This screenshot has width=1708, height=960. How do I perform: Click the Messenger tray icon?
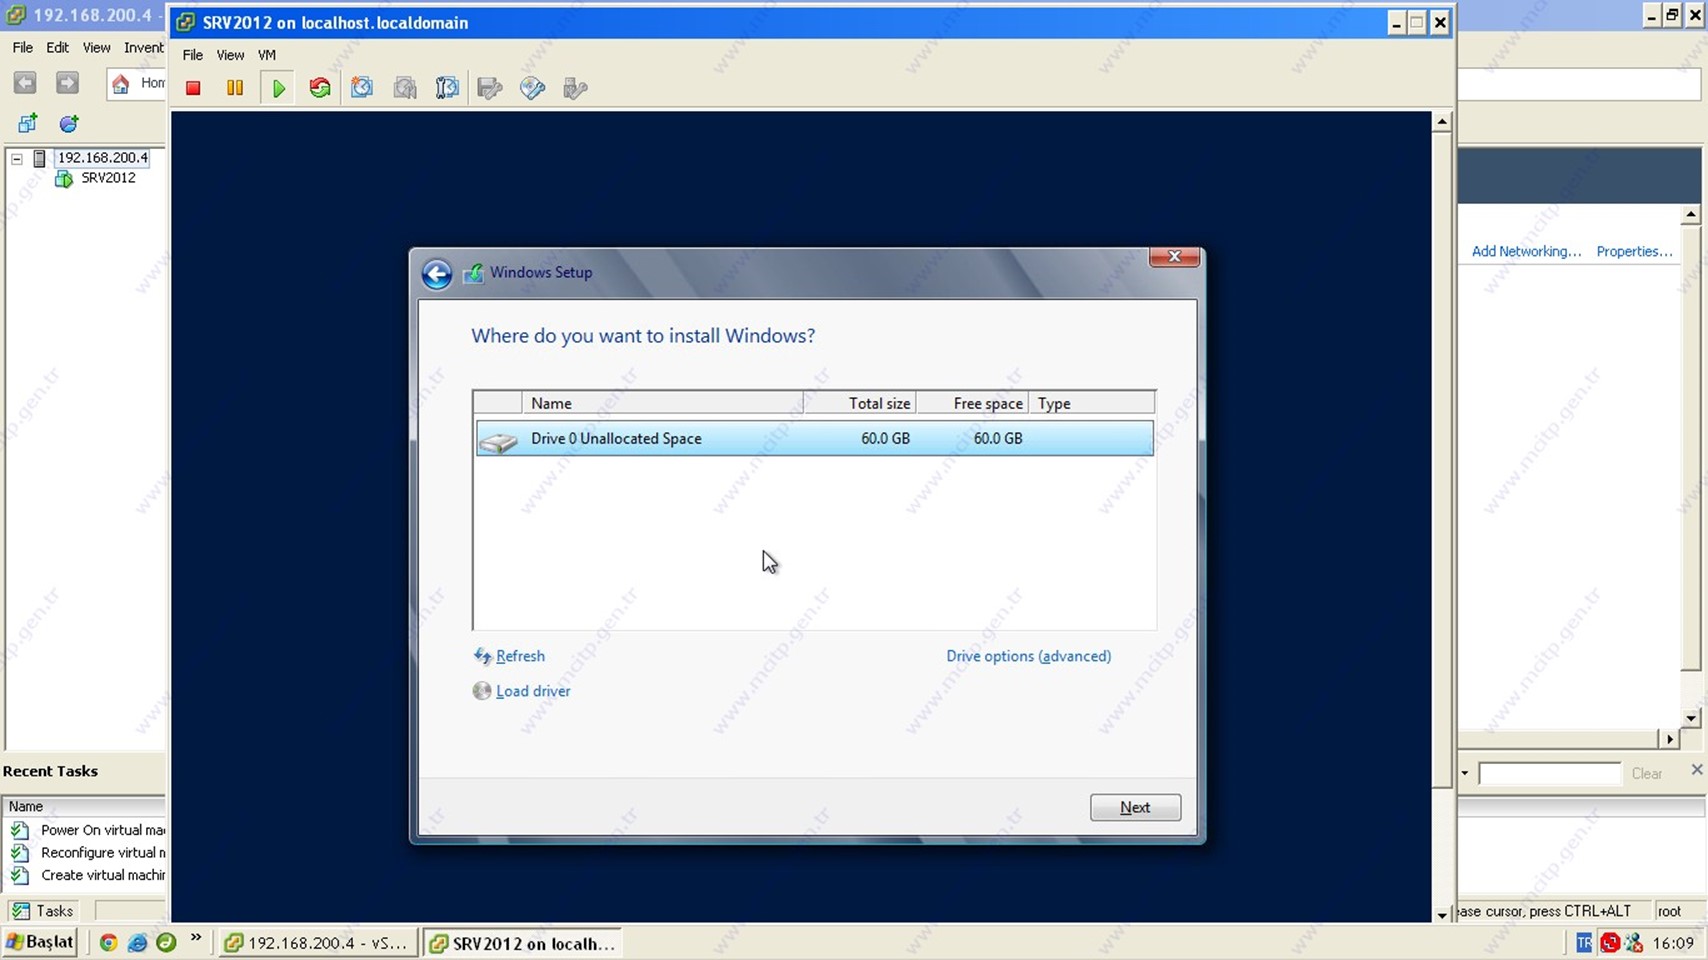[x=1634, y=943]
